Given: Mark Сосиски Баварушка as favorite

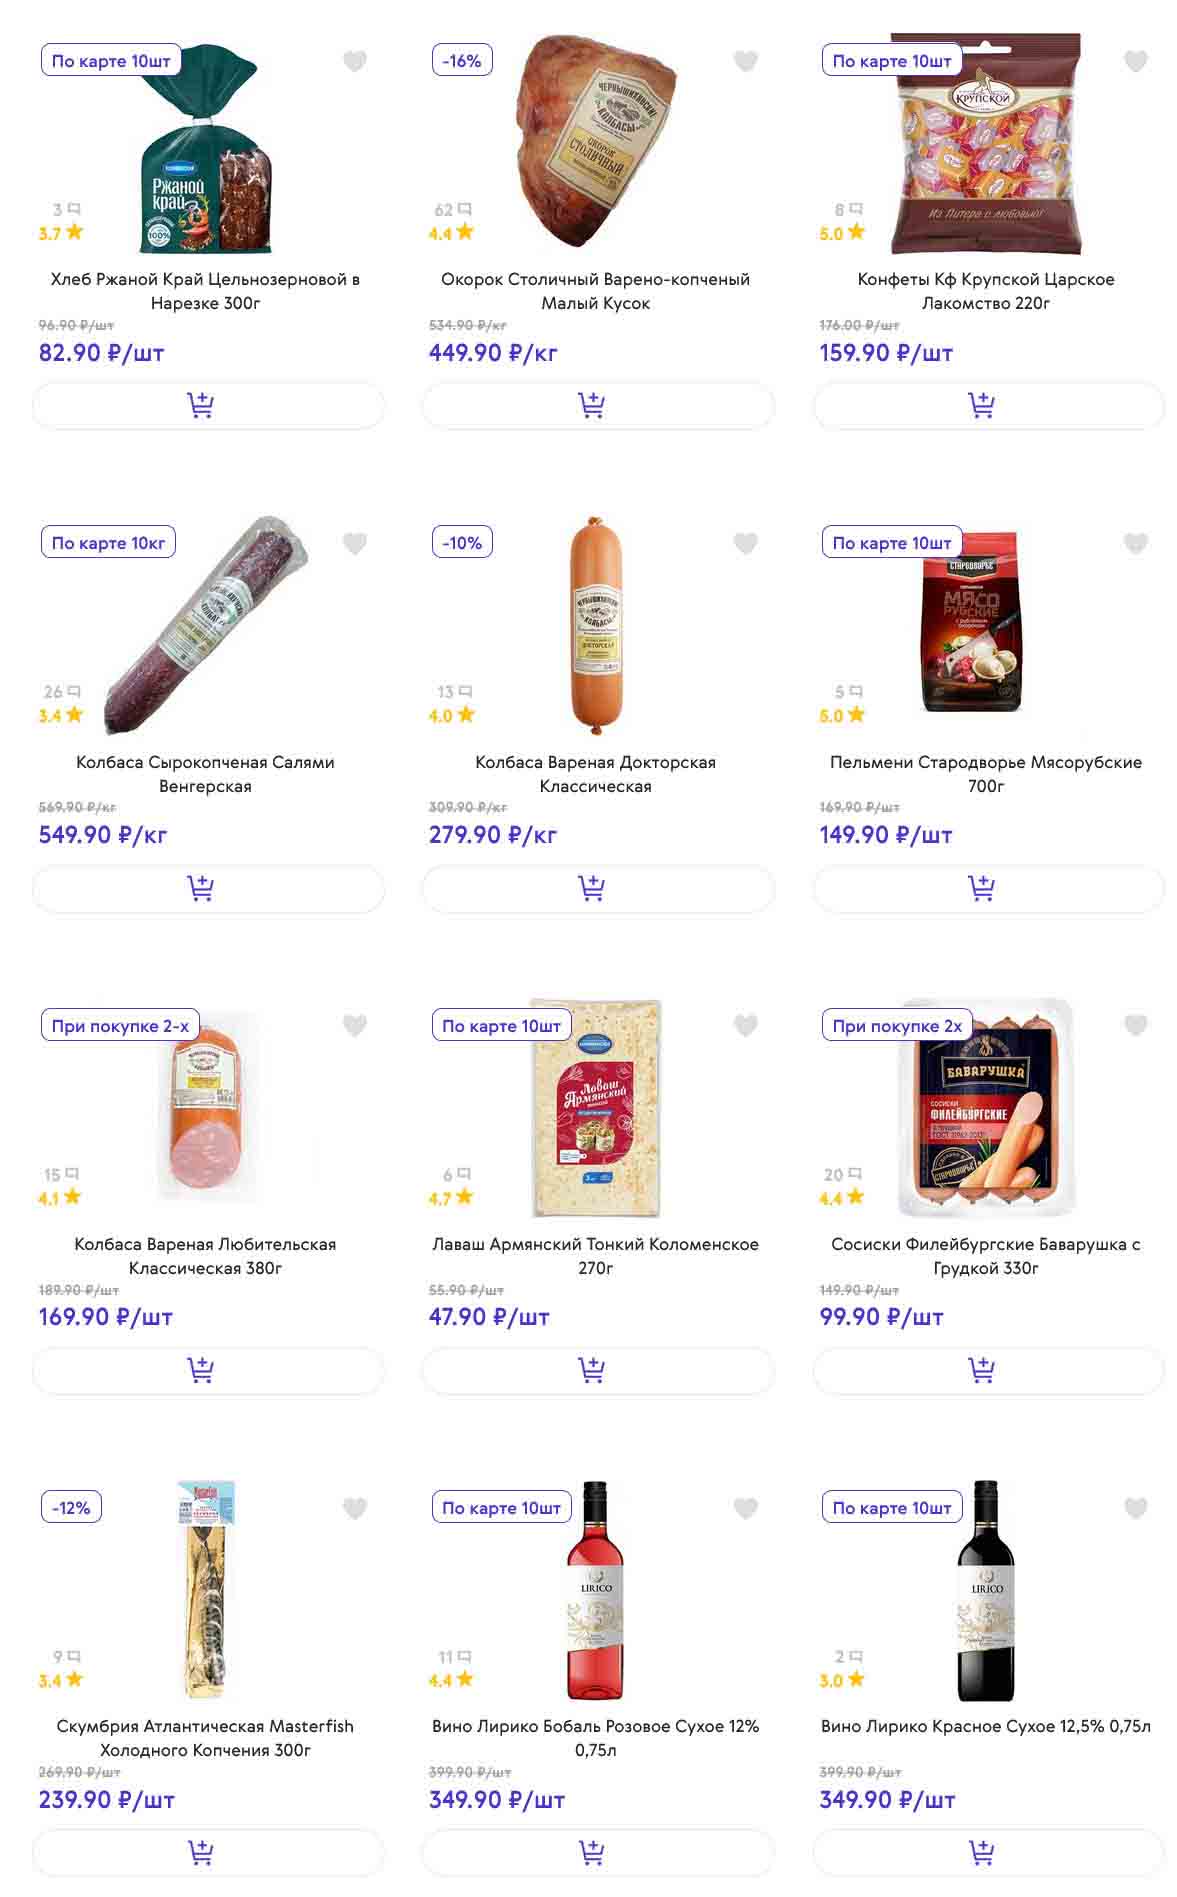Looking at the screenshot, I should [x=1135, y=1026].
